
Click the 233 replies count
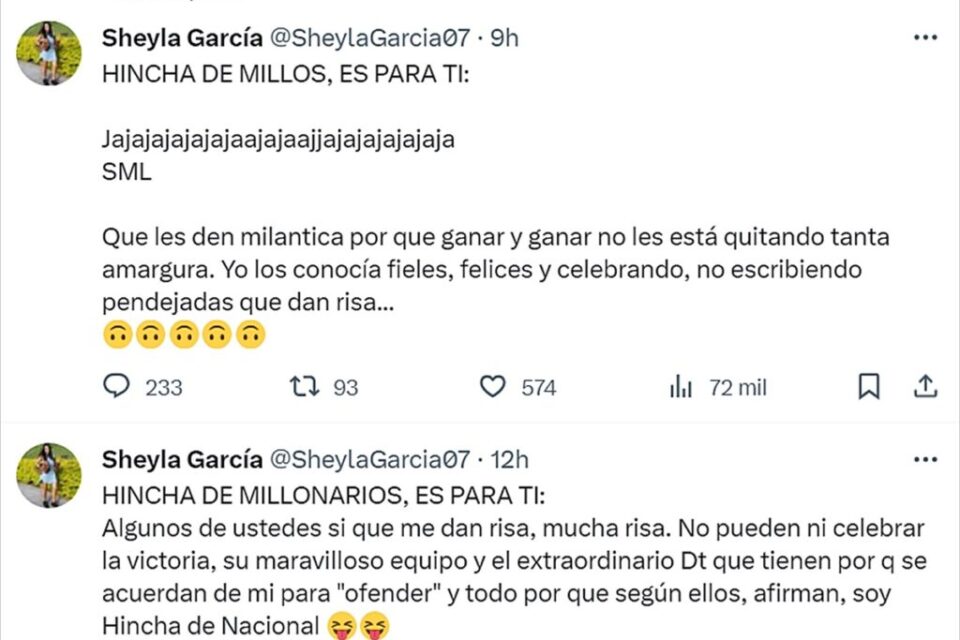tap(164, 387)
